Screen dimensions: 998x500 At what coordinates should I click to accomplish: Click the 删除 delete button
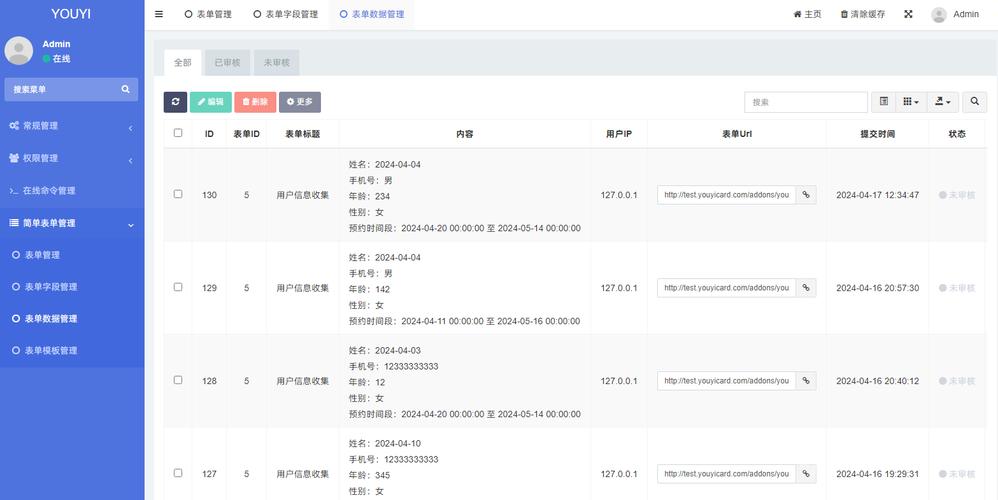pyautogui.click(x=255, y=102)
